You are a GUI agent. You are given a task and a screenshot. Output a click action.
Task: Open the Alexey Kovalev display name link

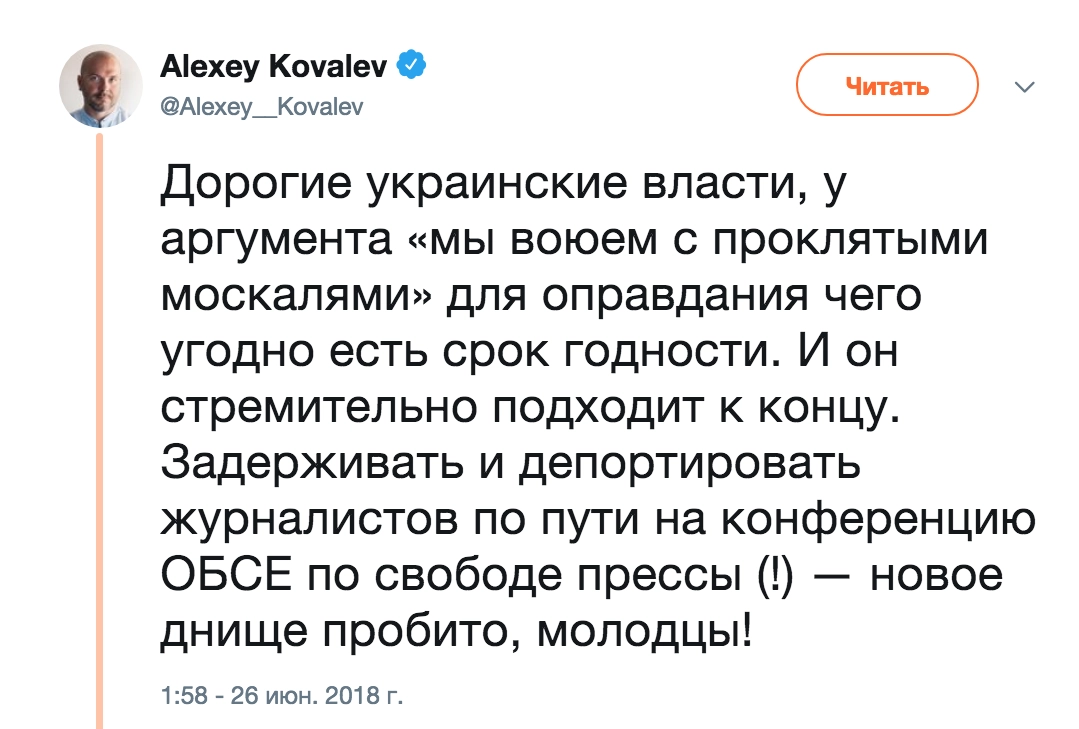pos(276,67)
